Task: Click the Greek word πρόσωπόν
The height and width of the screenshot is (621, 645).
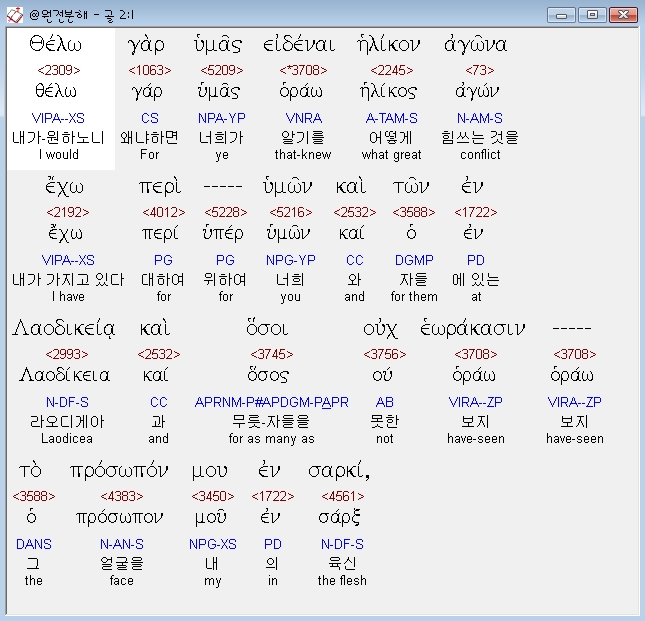Action: click(119, 471)
